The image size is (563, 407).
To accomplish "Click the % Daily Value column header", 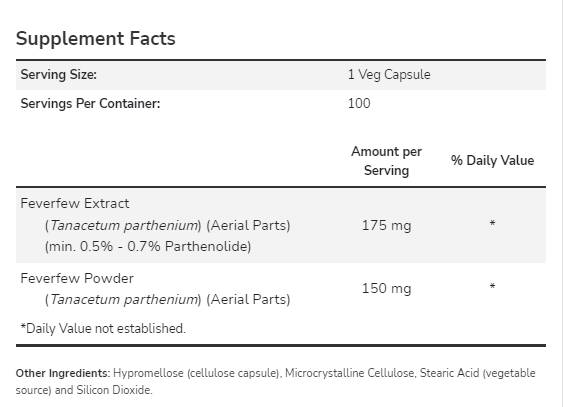I will 493,160.
